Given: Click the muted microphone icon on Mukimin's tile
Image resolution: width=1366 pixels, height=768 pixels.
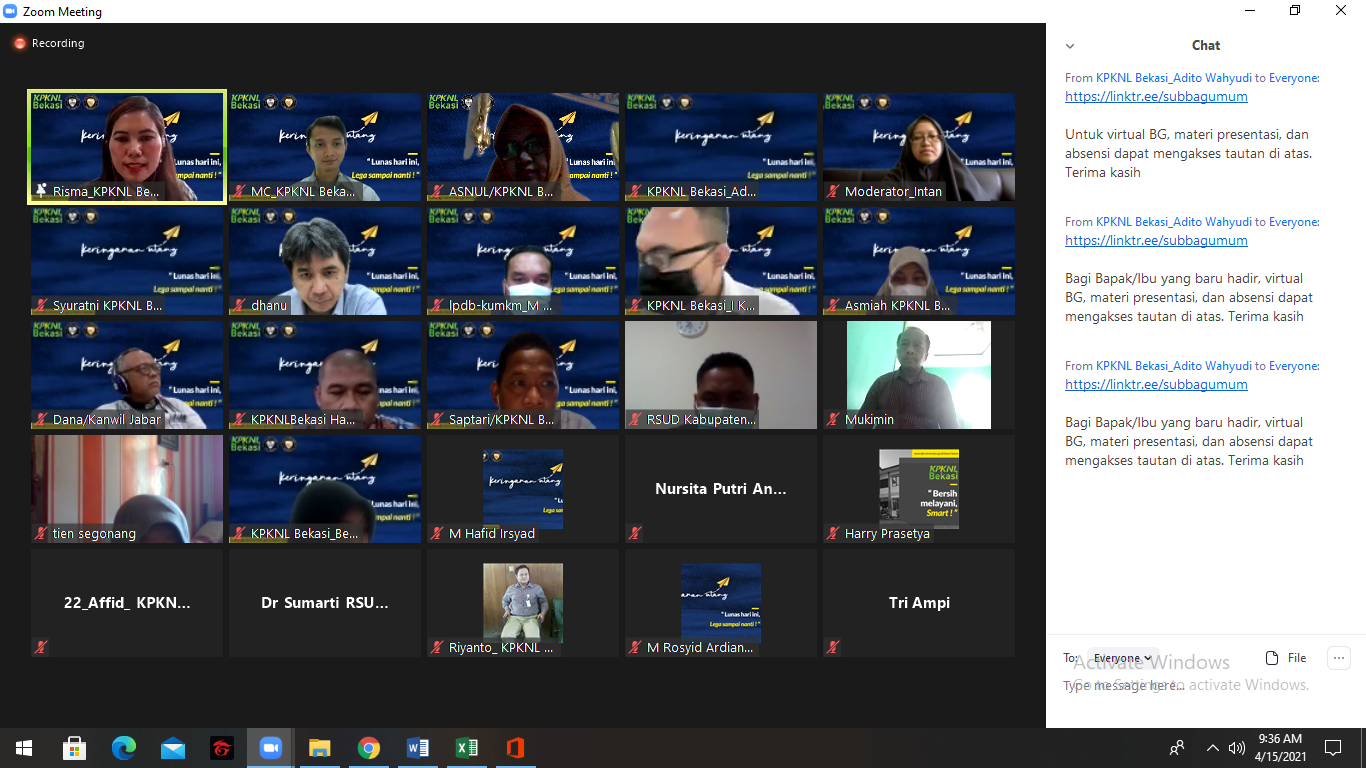Looking at the screenshot, I should 833,420.
